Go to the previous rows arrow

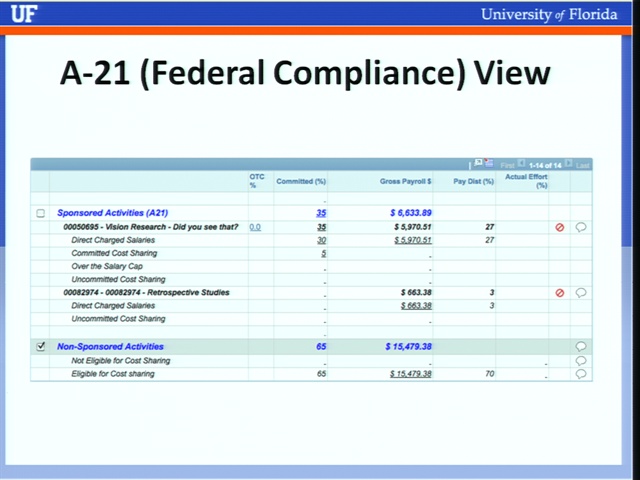pos(521,164)
